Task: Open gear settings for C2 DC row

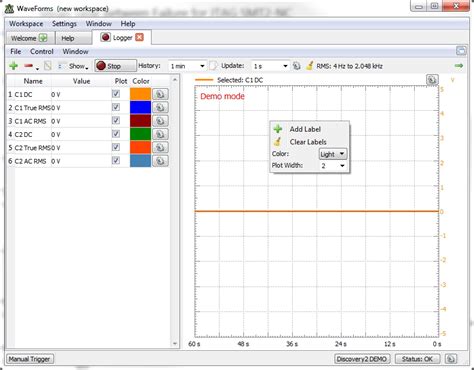Action: pos(160,134)
